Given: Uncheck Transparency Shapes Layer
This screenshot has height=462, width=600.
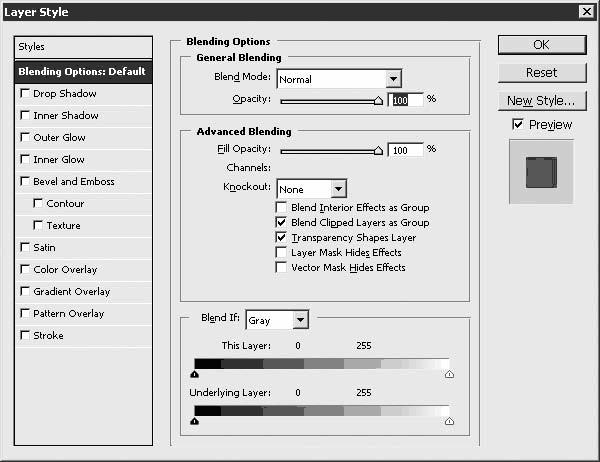Looking at the screenshot, I should click(281, 237).
